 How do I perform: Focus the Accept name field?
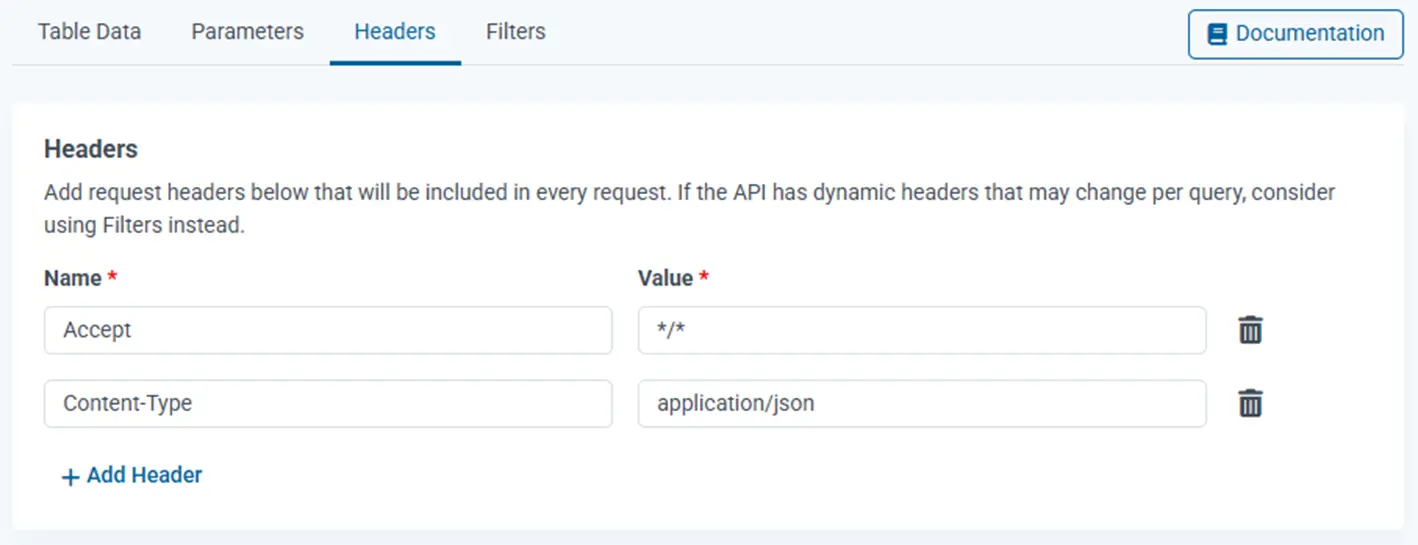point(327,330)
